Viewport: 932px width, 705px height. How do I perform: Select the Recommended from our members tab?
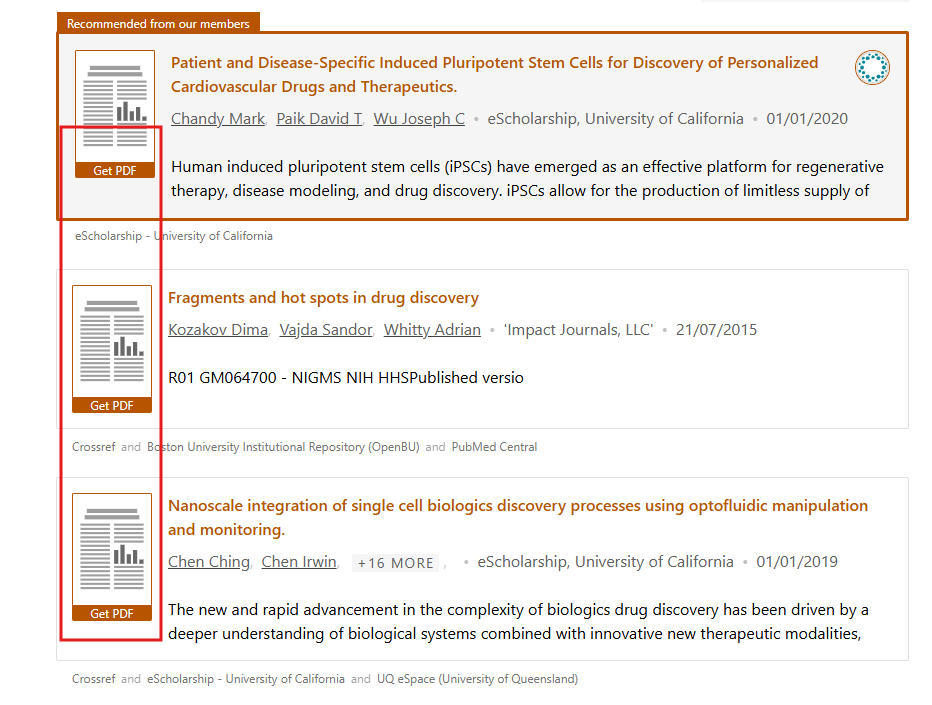[159, 22]
